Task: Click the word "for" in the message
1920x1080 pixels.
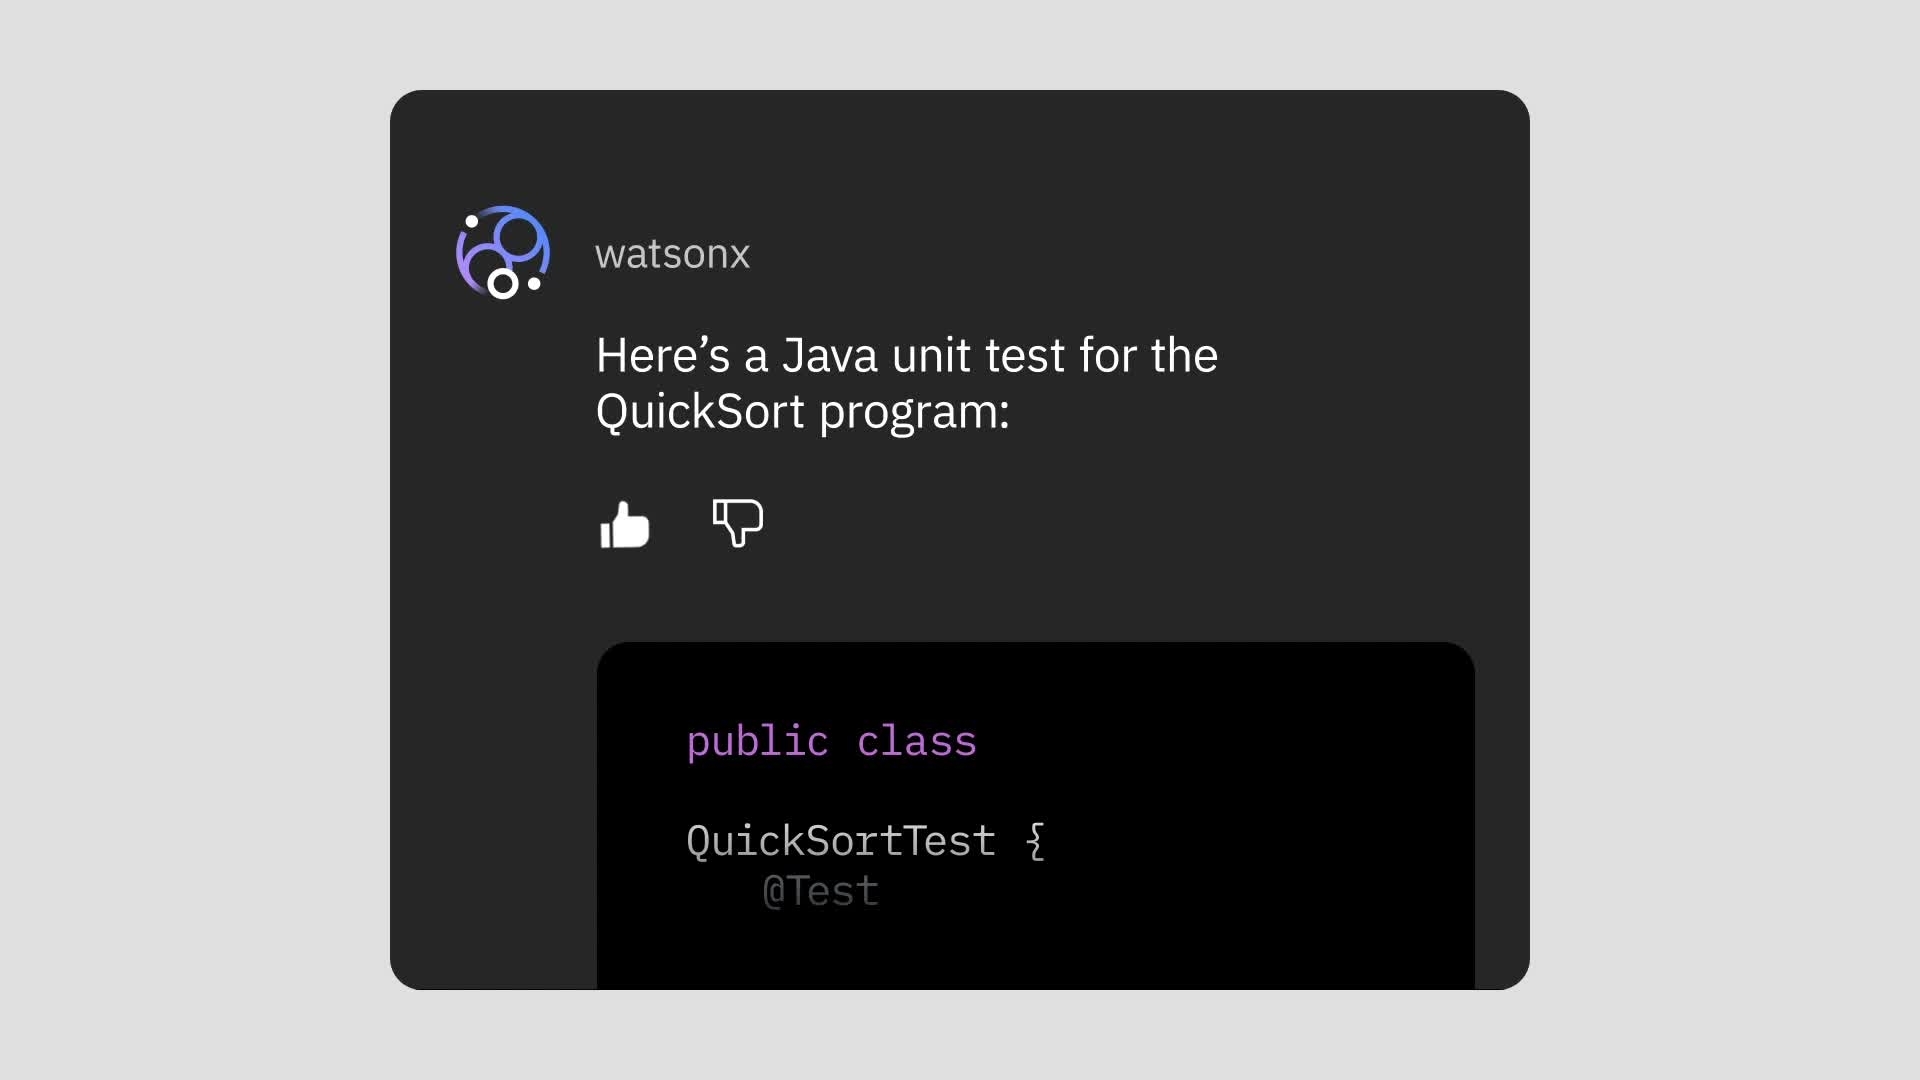Action: point(1108,356)
